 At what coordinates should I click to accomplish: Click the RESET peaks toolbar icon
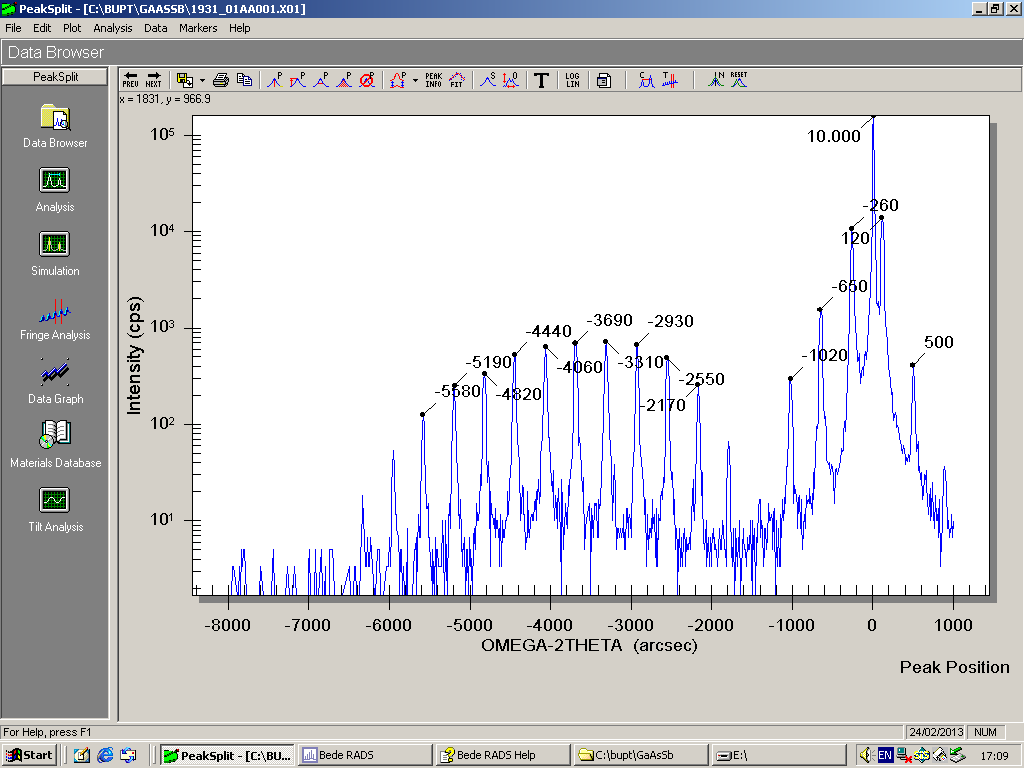tap(739, 80)
